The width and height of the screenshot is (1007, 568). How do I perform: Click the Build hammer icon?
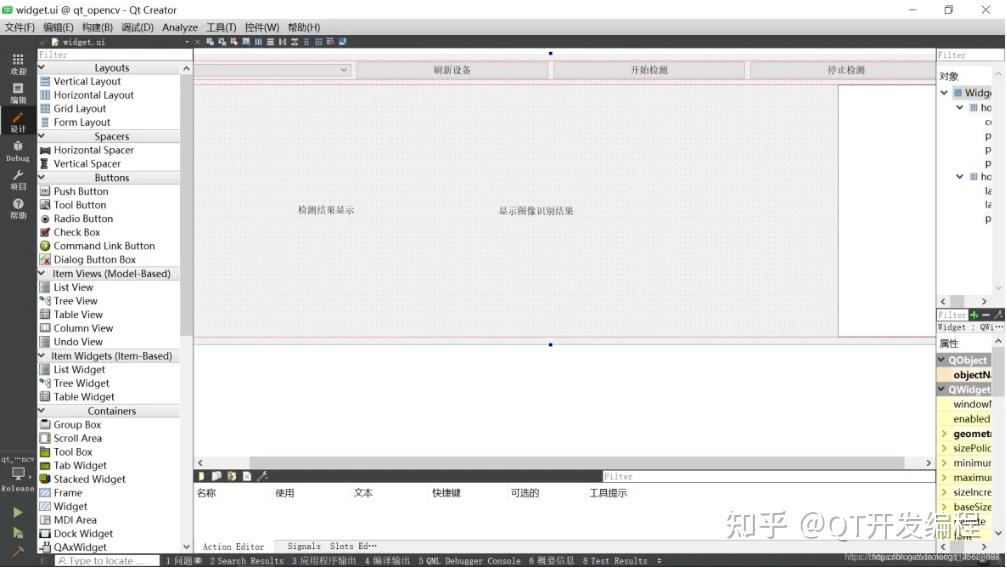[x=18, y=551]
